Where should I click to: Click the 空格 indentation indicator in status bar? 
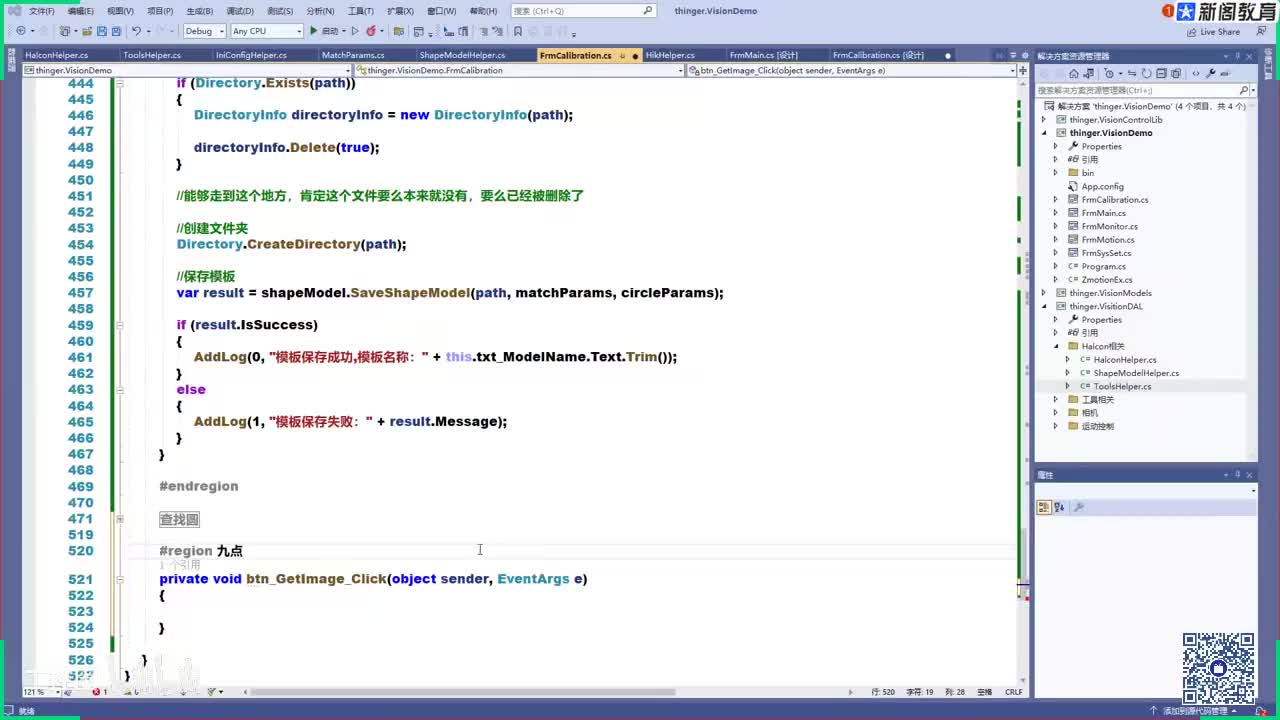point(985,692)
